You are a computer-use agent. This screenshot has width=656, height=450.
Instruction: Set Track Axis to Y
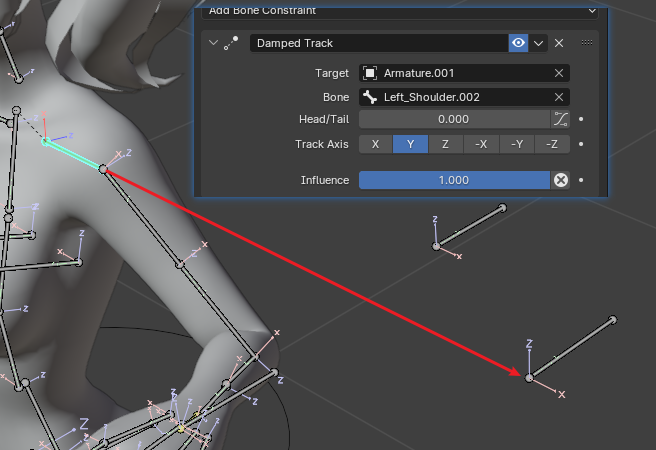(410, 144)
